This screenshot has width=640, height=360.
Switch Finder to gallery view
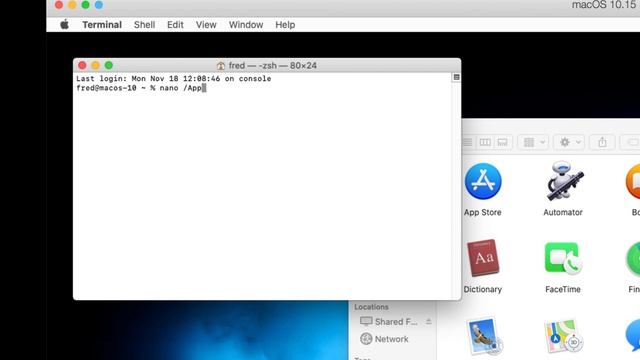pos(502,142)
